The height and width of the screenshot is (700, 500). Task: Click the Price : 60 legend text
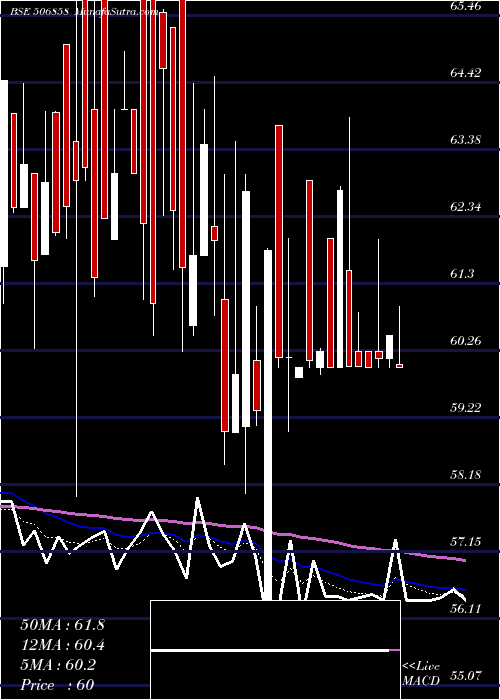tap(57, 685)
